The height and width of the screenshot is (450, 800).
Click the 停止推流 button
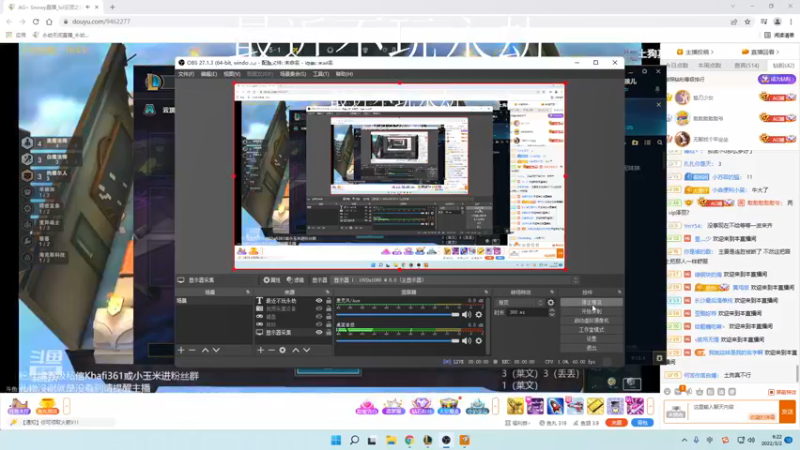pyautogui.click(x=591, y=301)
